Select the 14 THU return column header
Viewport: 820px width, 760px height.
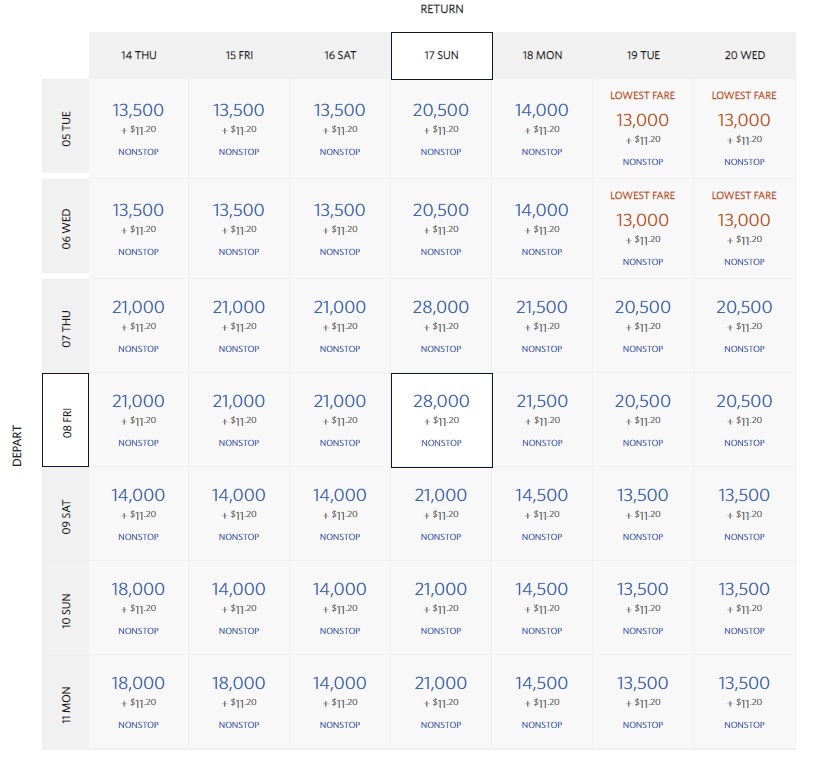tap(139, 55)
